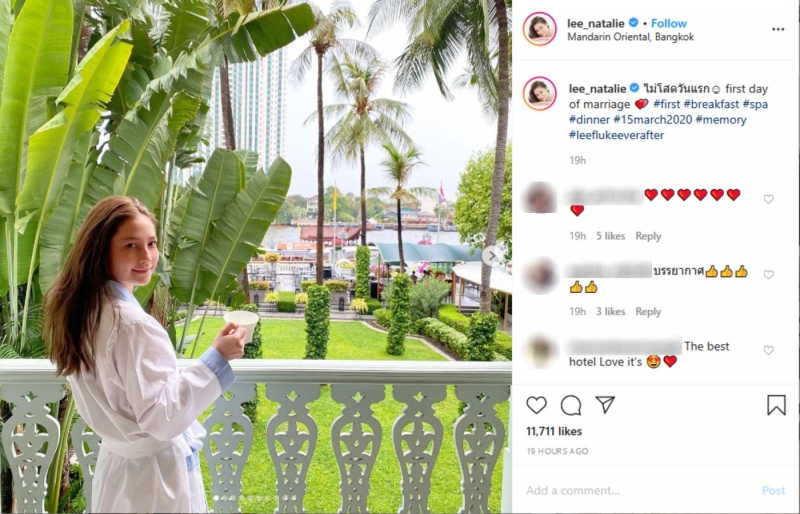This screenshot has height=514, width=800.
Task: Open the #leeflukeeverafter hashtag
Action: coord(616,135)
